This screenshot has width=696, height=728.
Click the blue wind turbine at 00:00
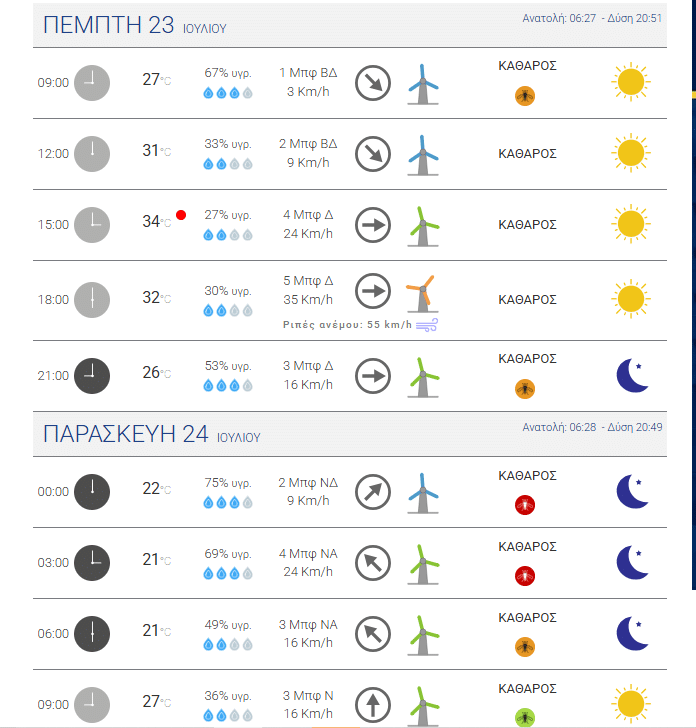423,493
